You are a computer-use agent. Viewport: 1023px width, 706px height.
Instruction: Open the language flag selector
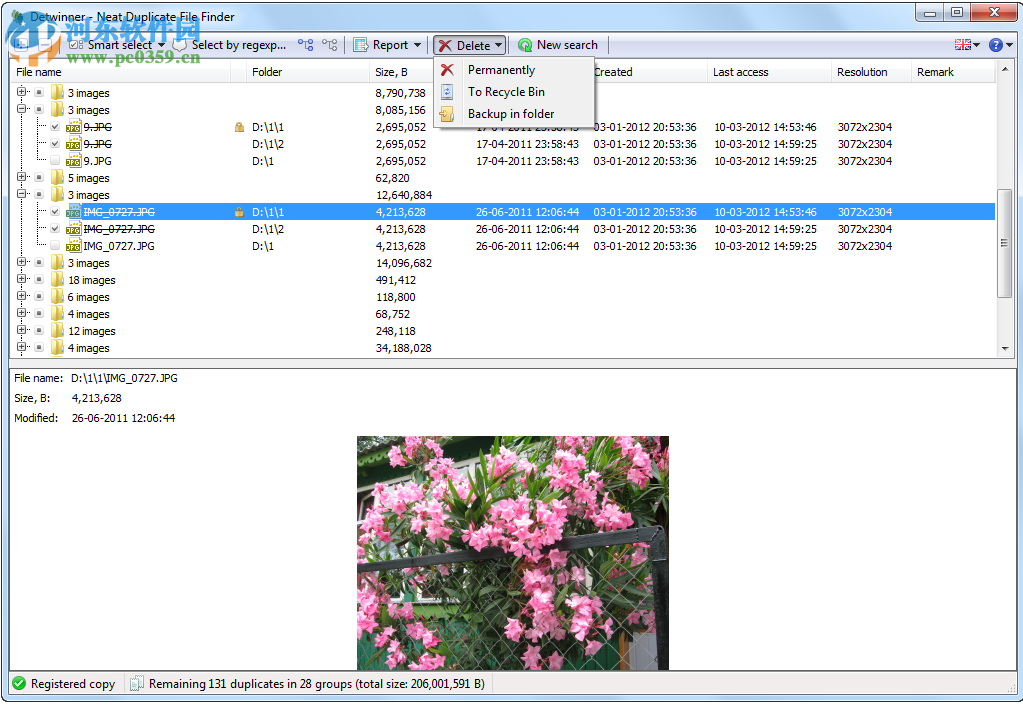point(967,44)
